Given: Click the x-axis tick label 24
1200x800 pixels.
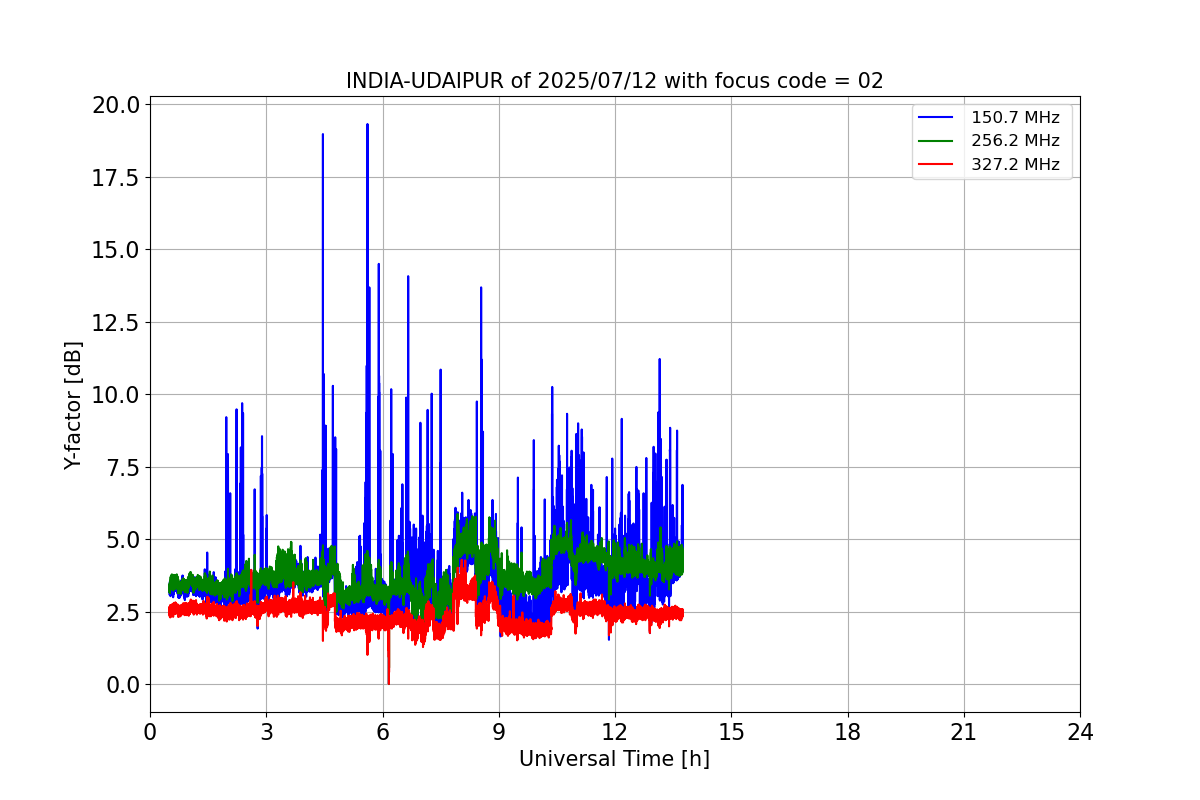Looking at the screenshot, I should (x=1080, y=732).
